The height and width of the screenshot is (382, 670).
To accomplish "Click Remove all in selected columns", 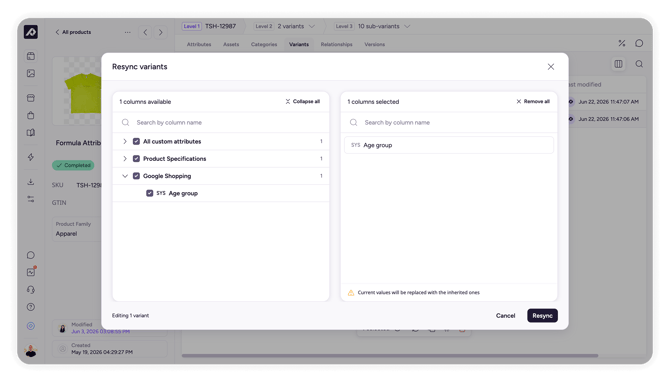I will [533, 102].
